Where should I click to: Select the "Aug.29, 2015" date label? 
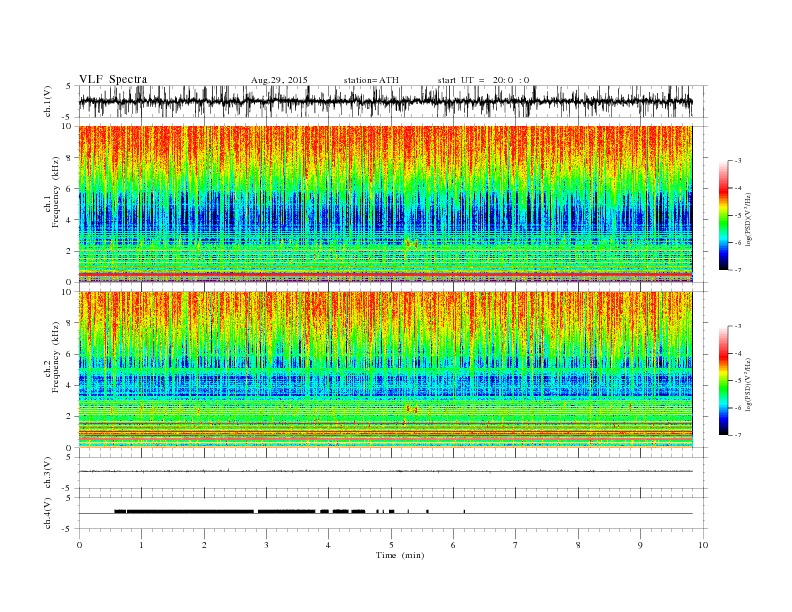pyautogui.click(x=279, y=80)
